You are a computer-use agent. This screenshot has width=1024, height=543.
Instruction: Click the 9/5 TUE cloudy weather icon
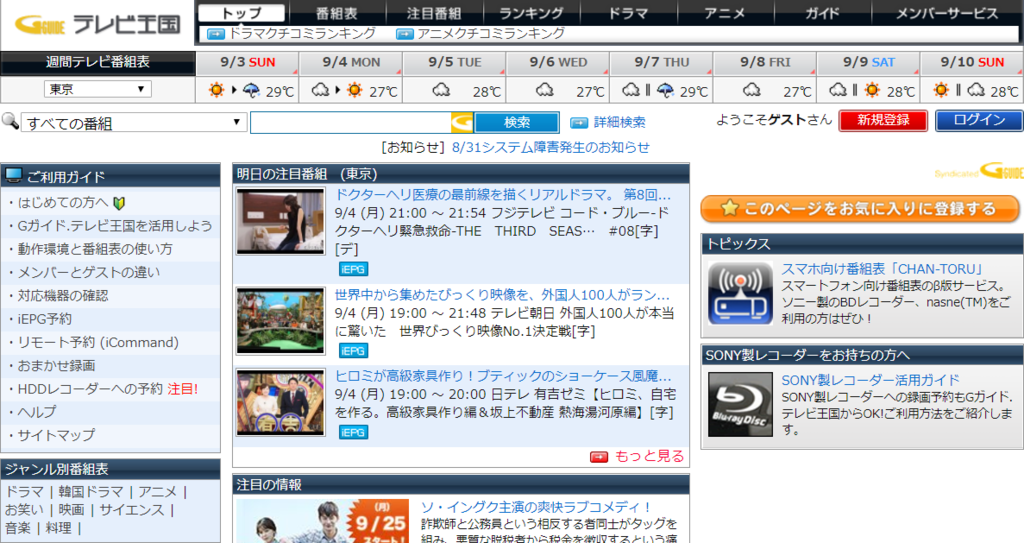(x=441, y=90)
